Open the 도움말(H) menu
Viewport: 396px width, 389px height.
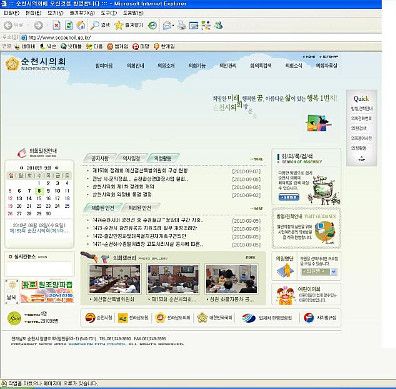pyautogui.click(x=133, y=13)
